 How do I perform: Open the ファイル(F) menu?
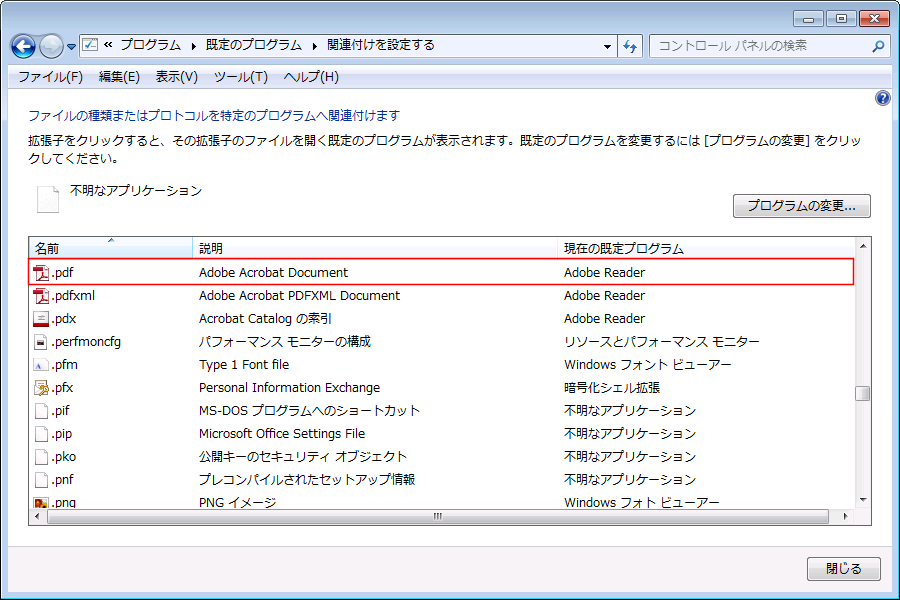click(x=50, y=77)
